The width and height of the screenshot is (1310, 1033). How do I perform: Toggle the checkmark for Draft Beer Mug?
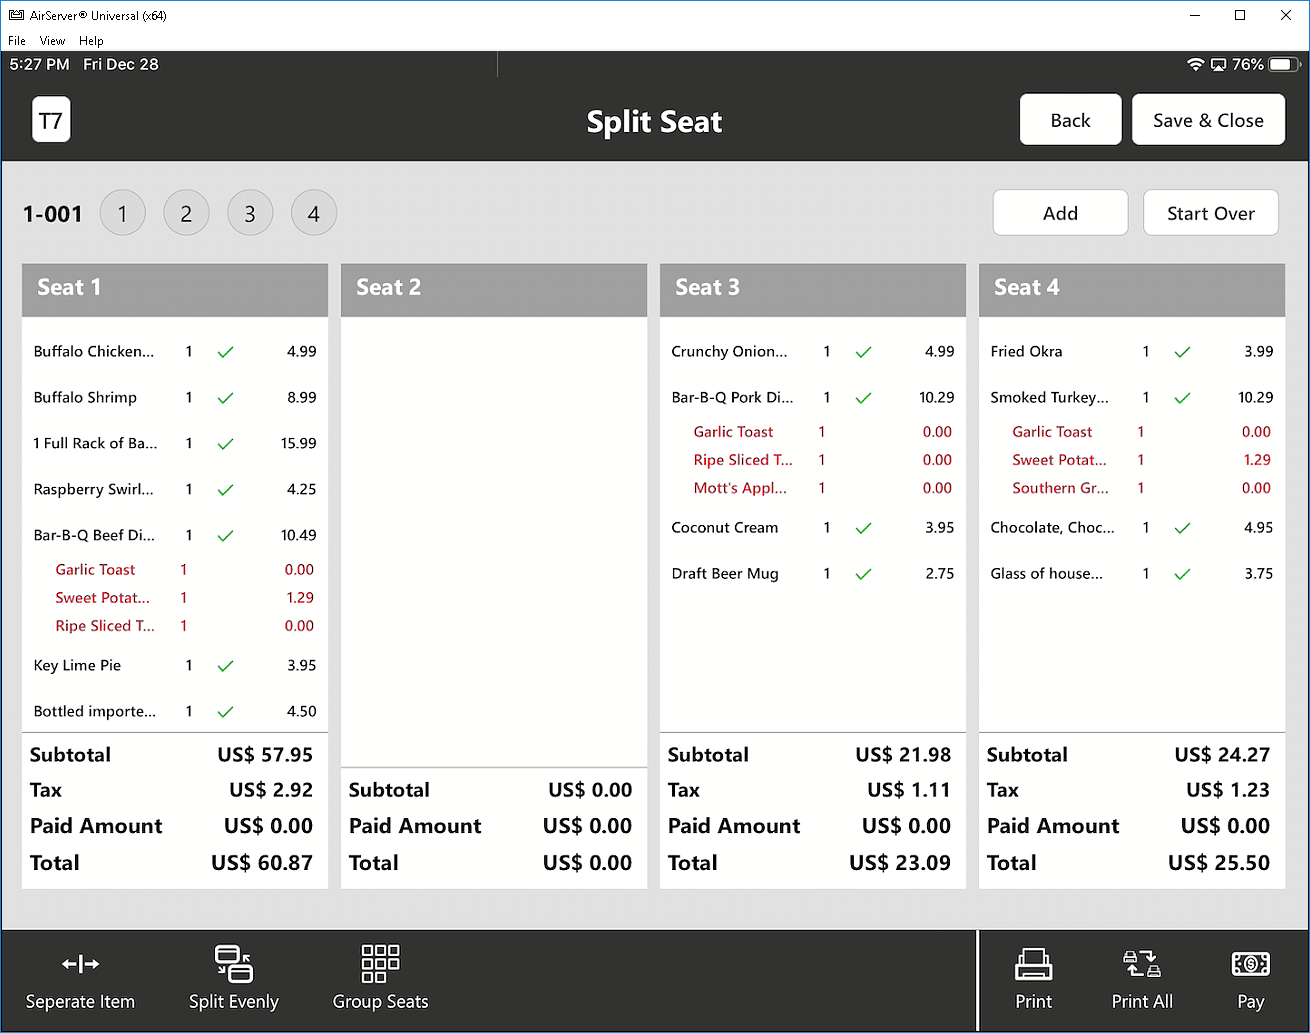click(x=863, y=574)
